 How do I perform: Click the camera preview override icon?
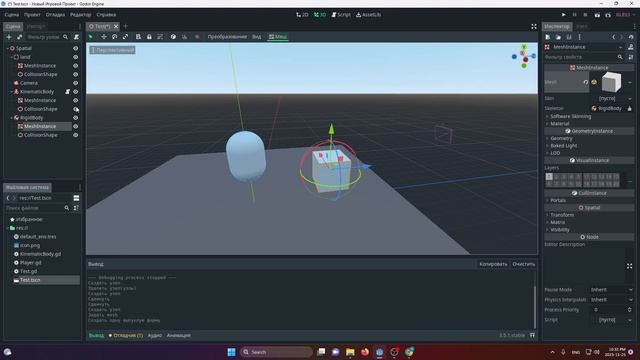coord(197,37)
